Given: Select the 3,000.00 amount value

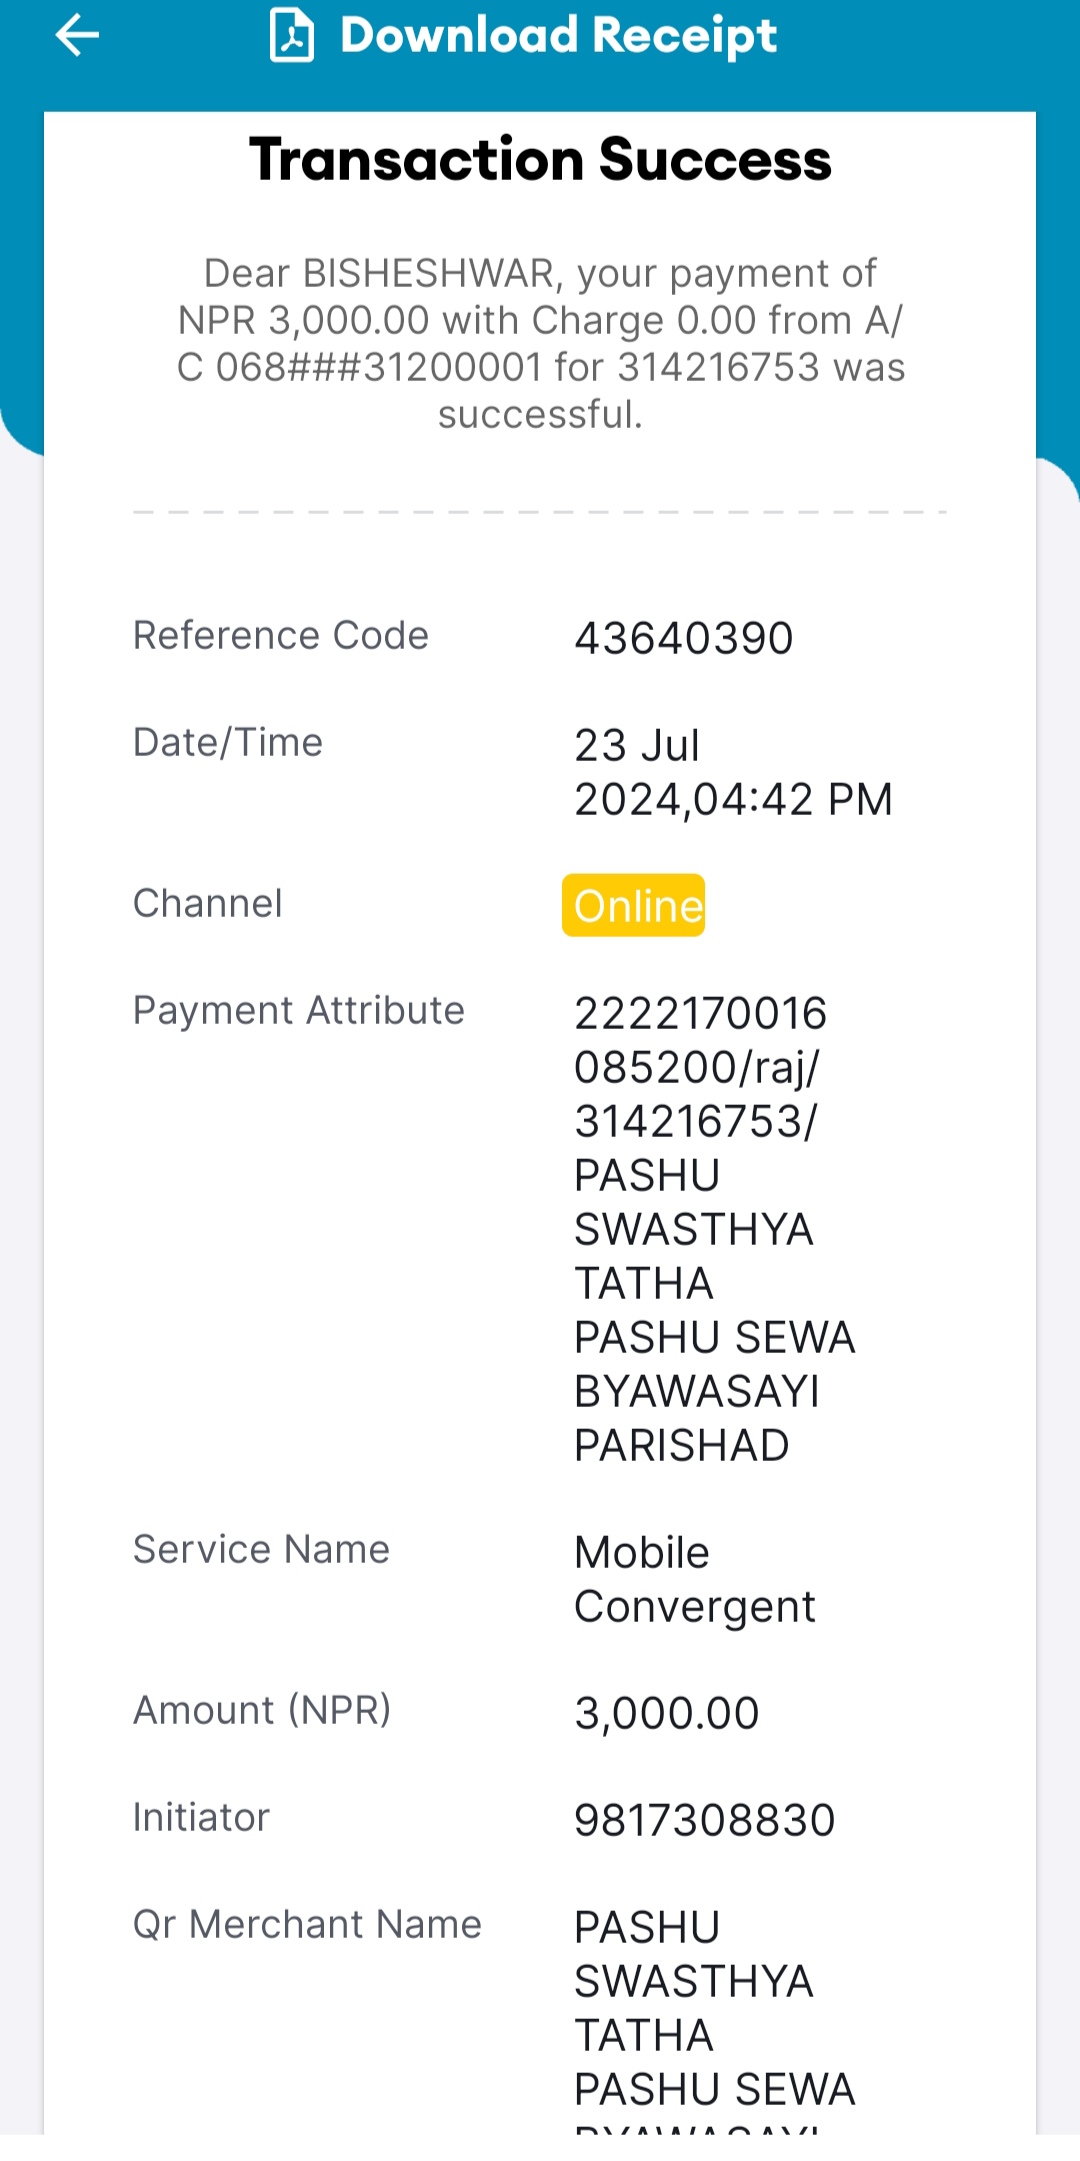Looking at the screenshot, I should pyautogui.click(x=667, y=1713).
